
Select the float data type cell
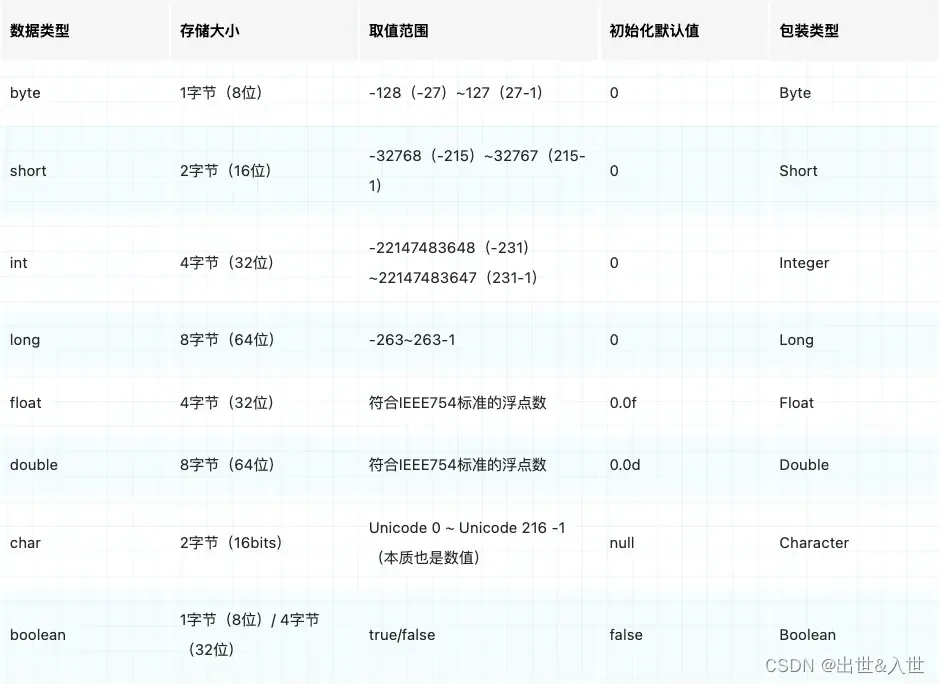[26, 402]
